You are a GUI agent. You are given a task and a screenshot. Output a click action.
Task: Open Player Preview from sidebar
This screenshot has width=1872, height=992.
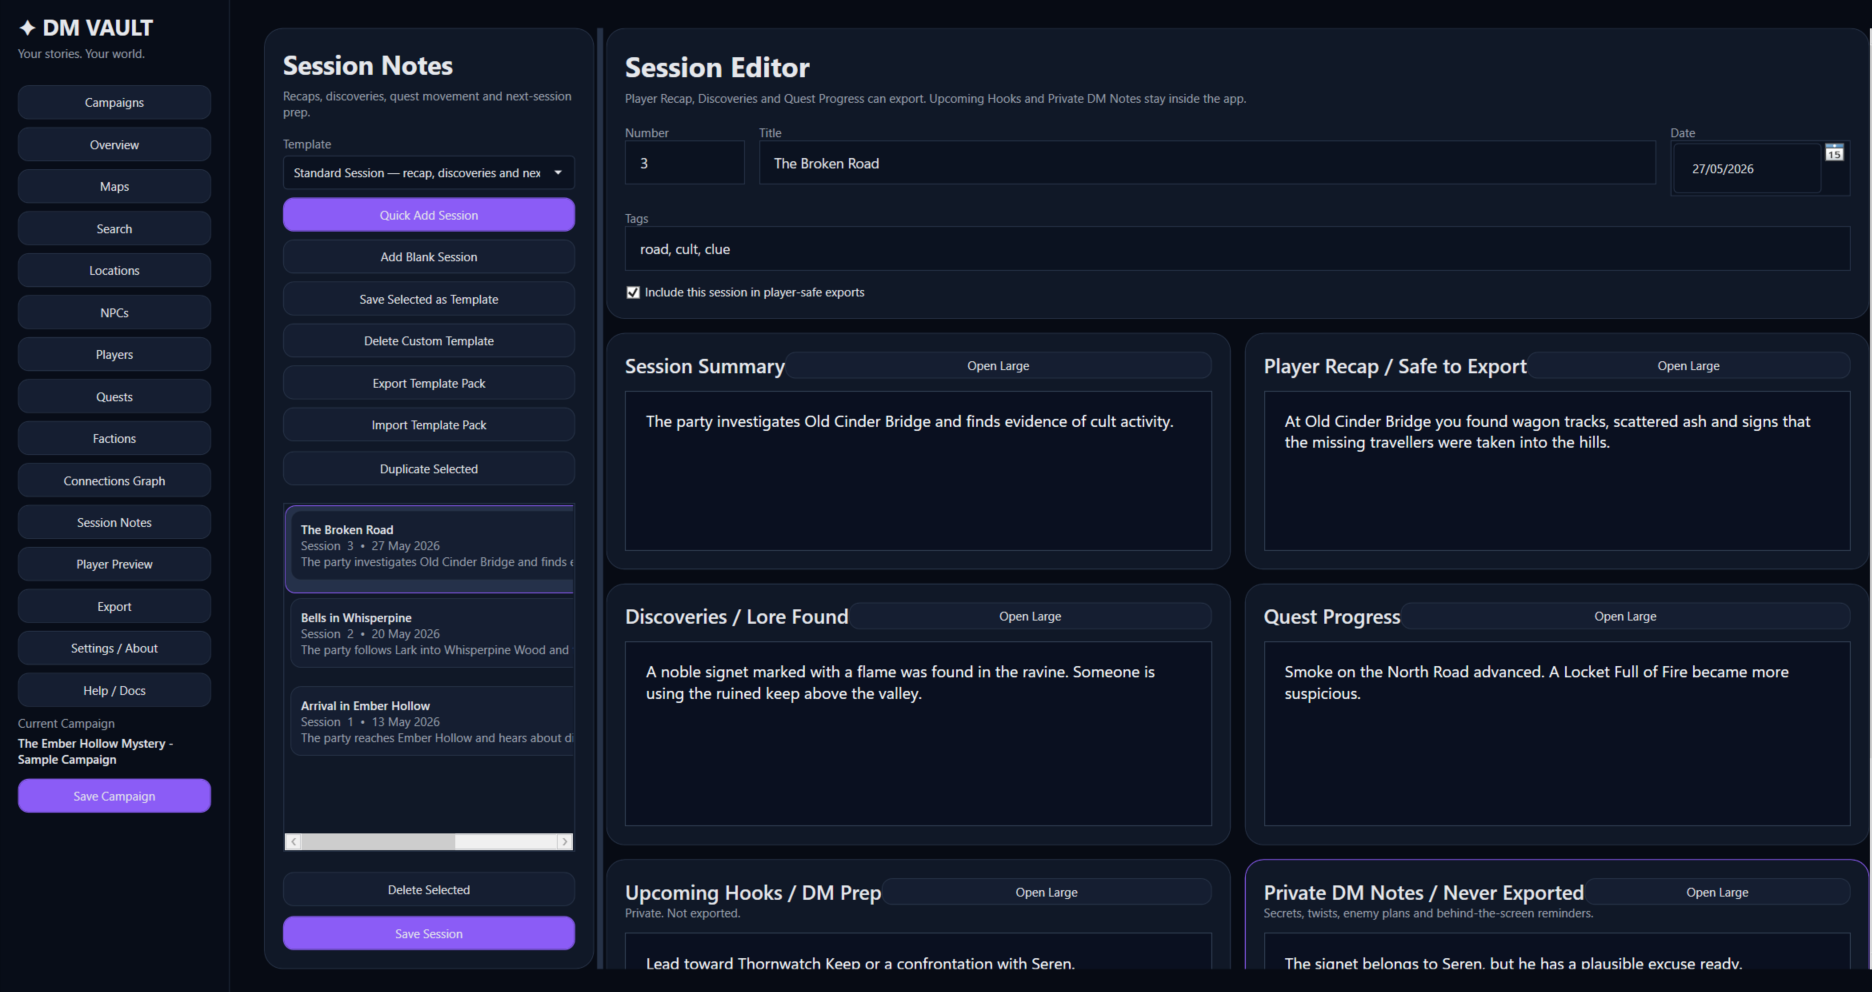(114, 565)
